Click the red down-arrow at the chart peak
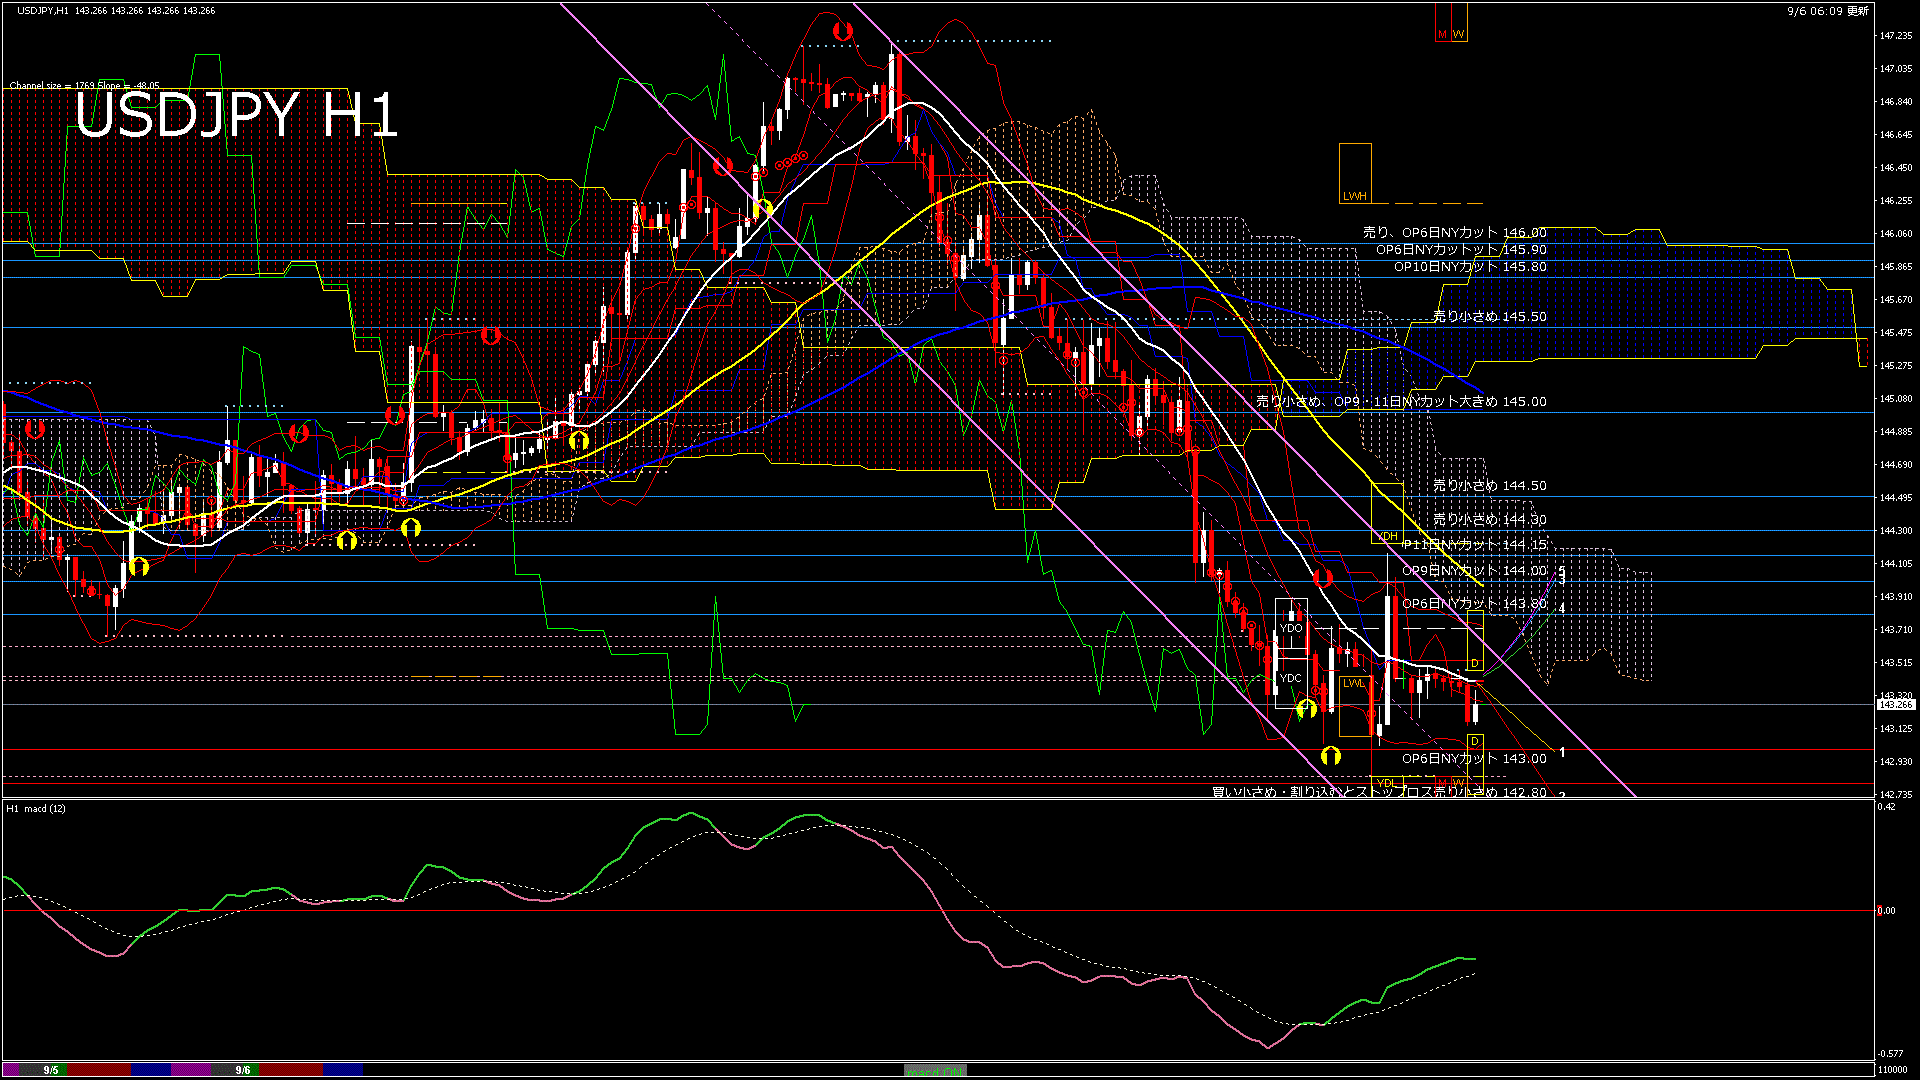 842,31
